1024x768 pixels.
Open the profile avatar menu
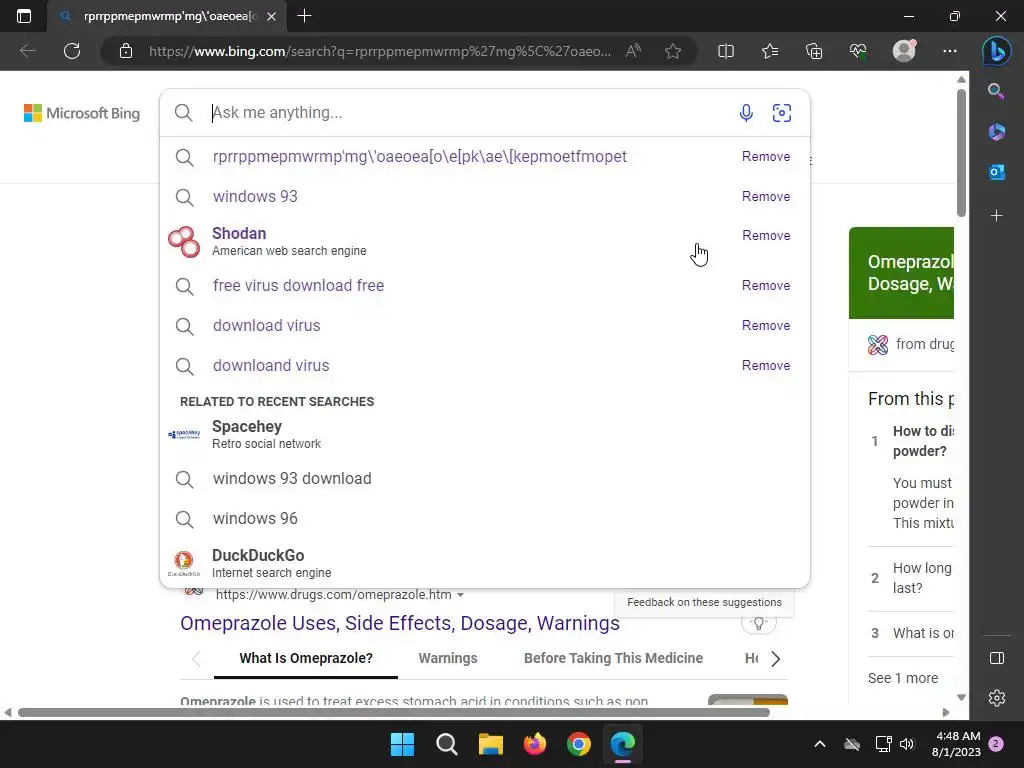904,50
